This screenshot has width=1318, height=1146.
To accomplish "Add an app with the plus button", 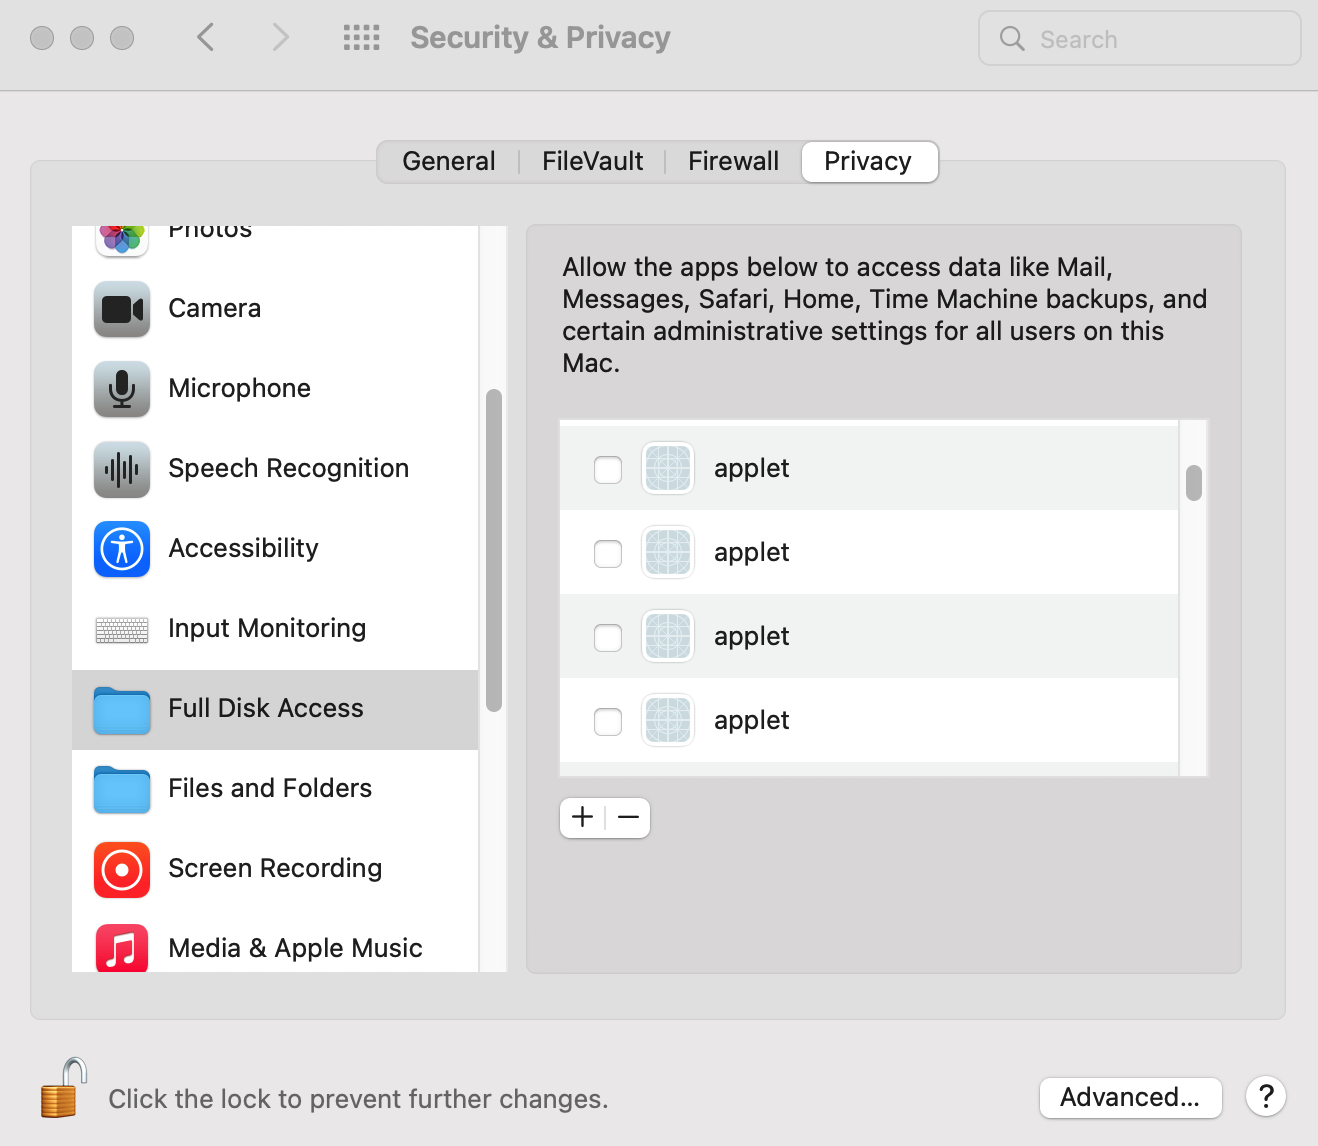I will click(581, 817).
